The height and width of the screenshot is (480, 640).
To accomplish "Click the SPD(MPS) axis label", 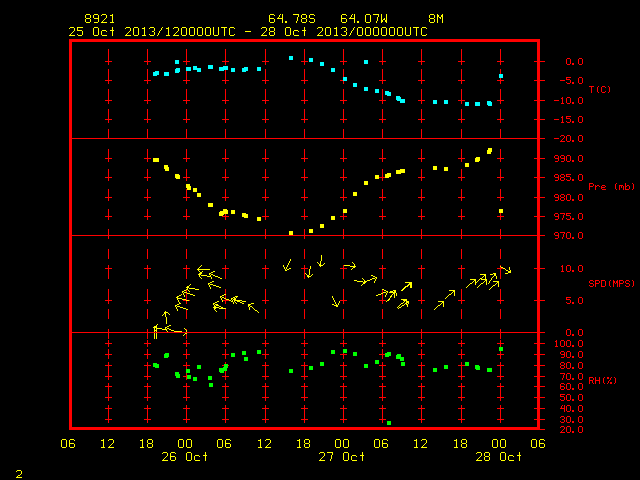I will [x=611, y=283].
